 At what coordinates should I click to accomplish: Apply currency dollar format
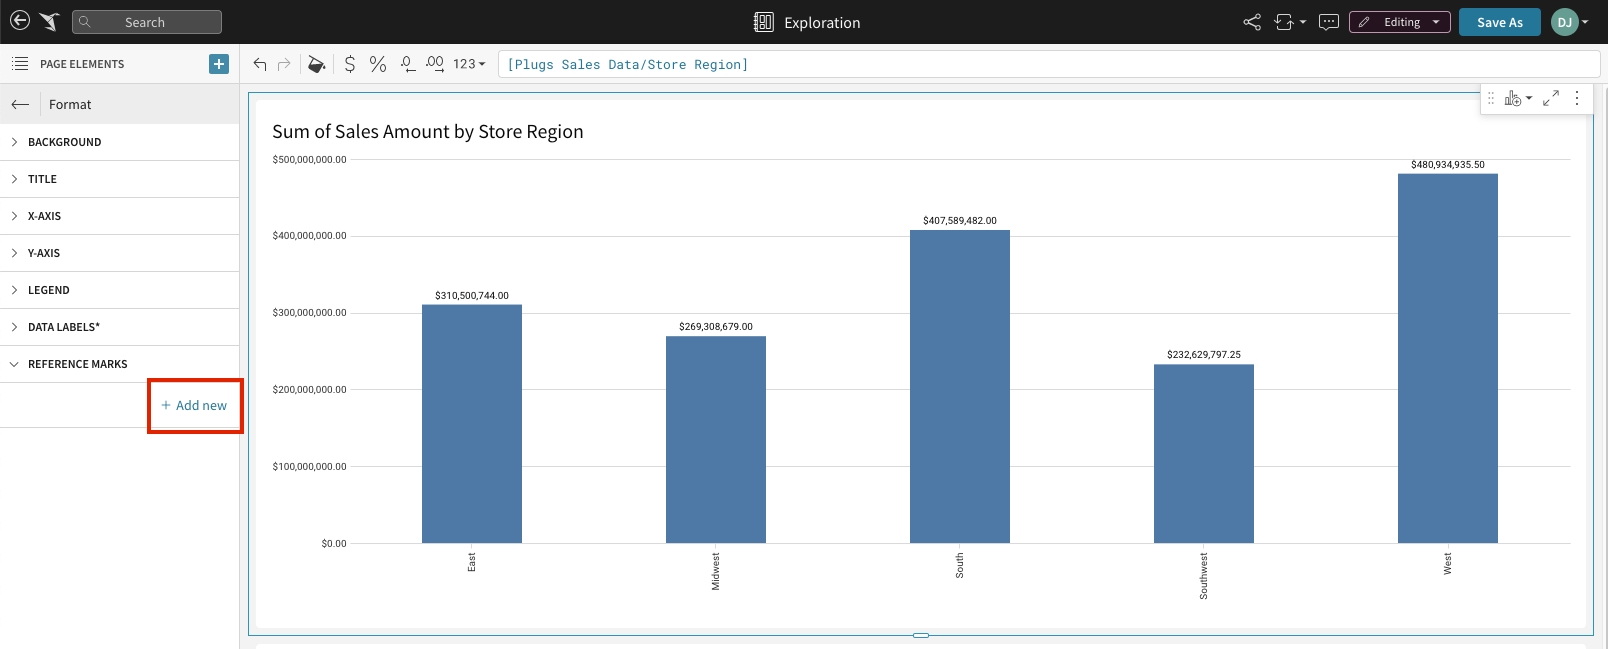[349, 64]
